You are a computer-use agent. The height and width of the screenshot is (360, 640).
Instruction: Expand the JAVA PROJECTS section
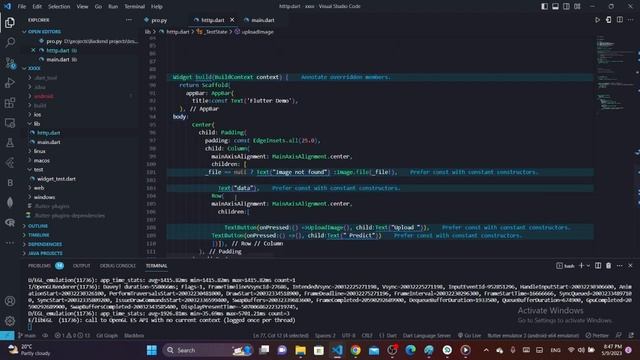pos(45,253)
